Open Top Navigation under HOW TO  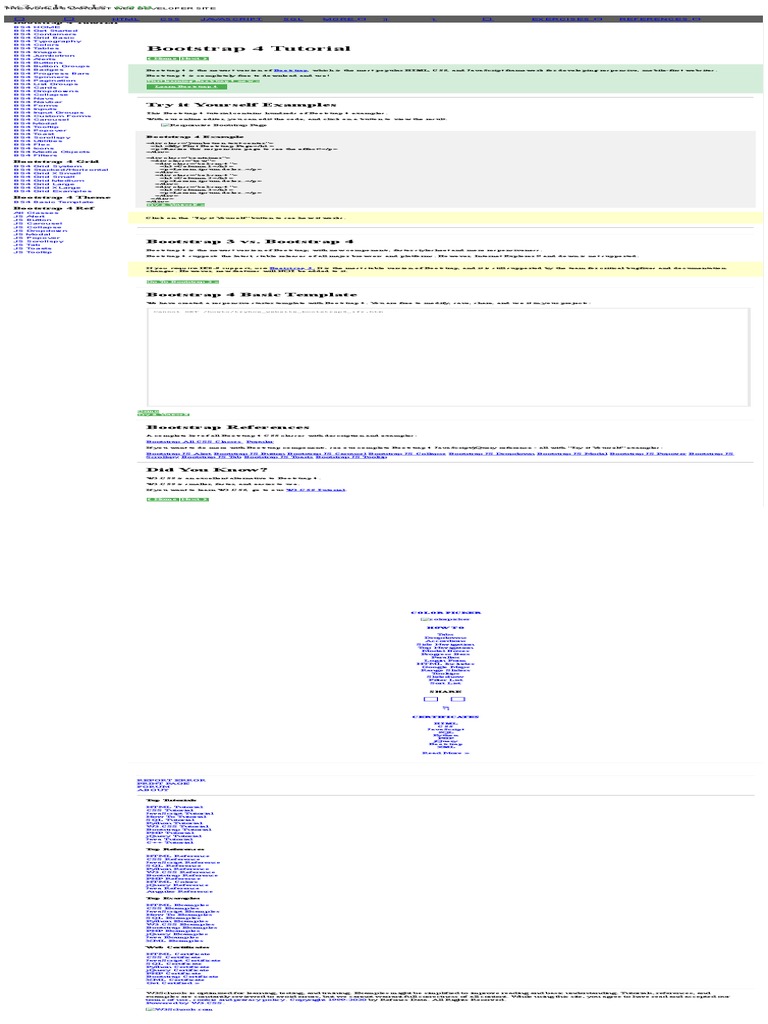click(446, 648)
